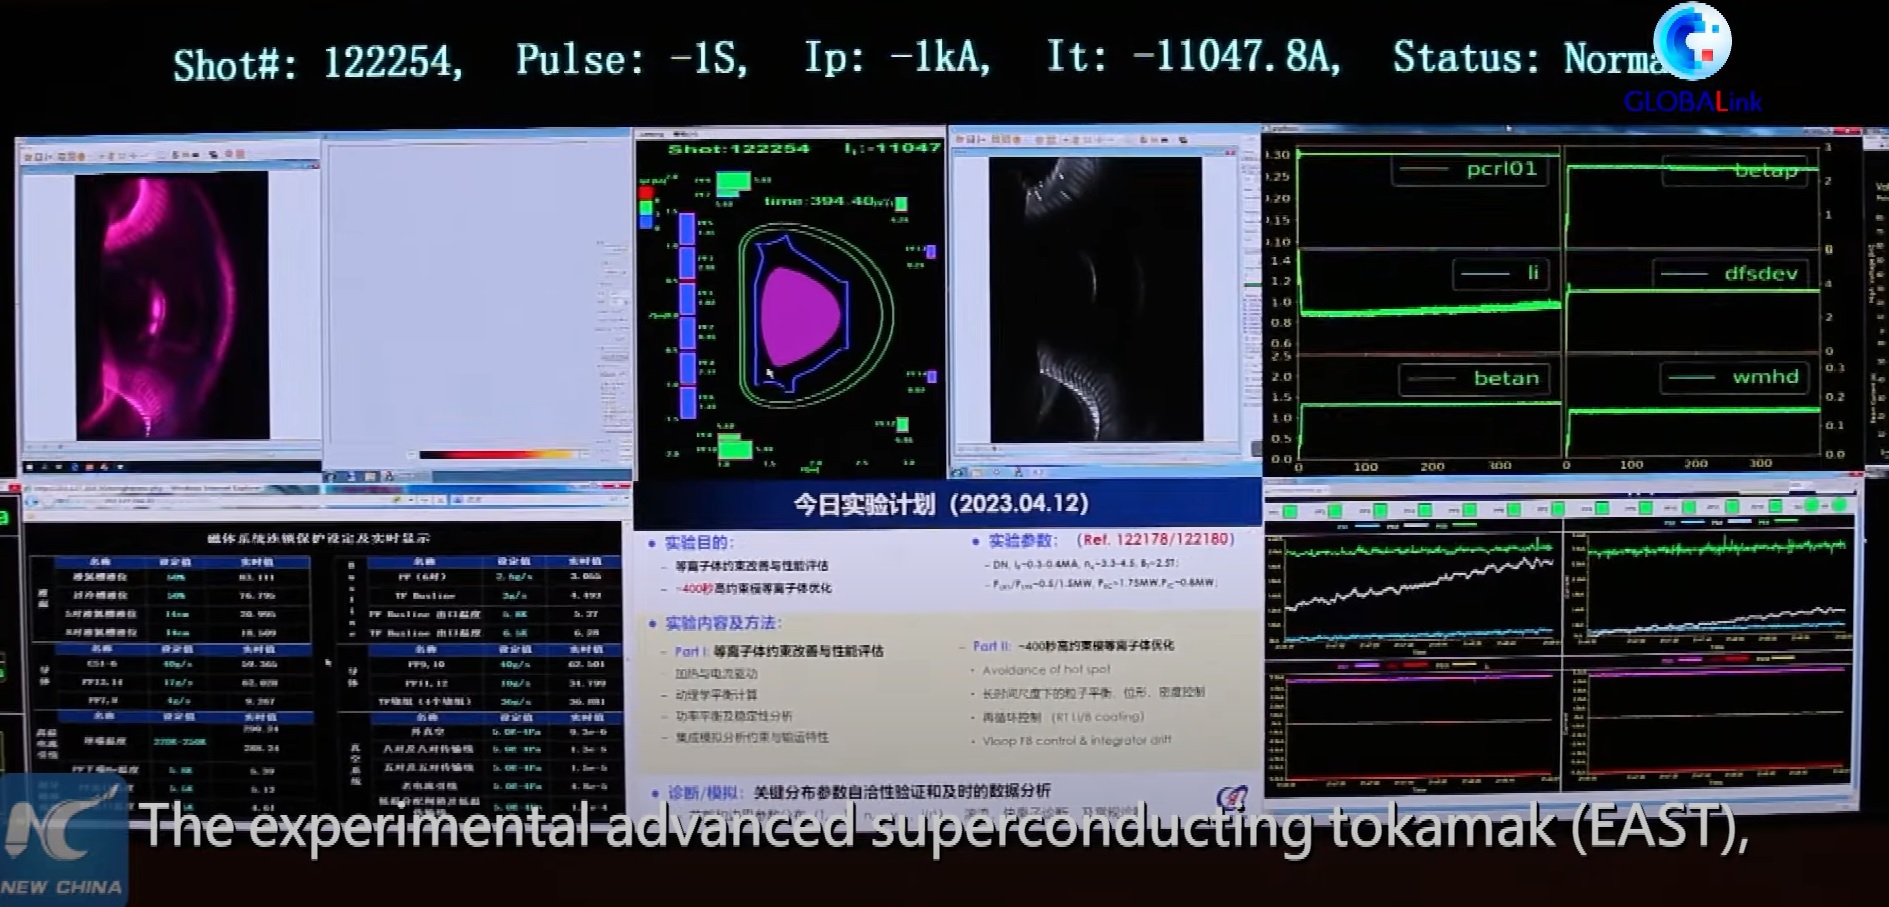Click the logo on the experiment plan slide

pyautogui.click(x=1231, y=797)
